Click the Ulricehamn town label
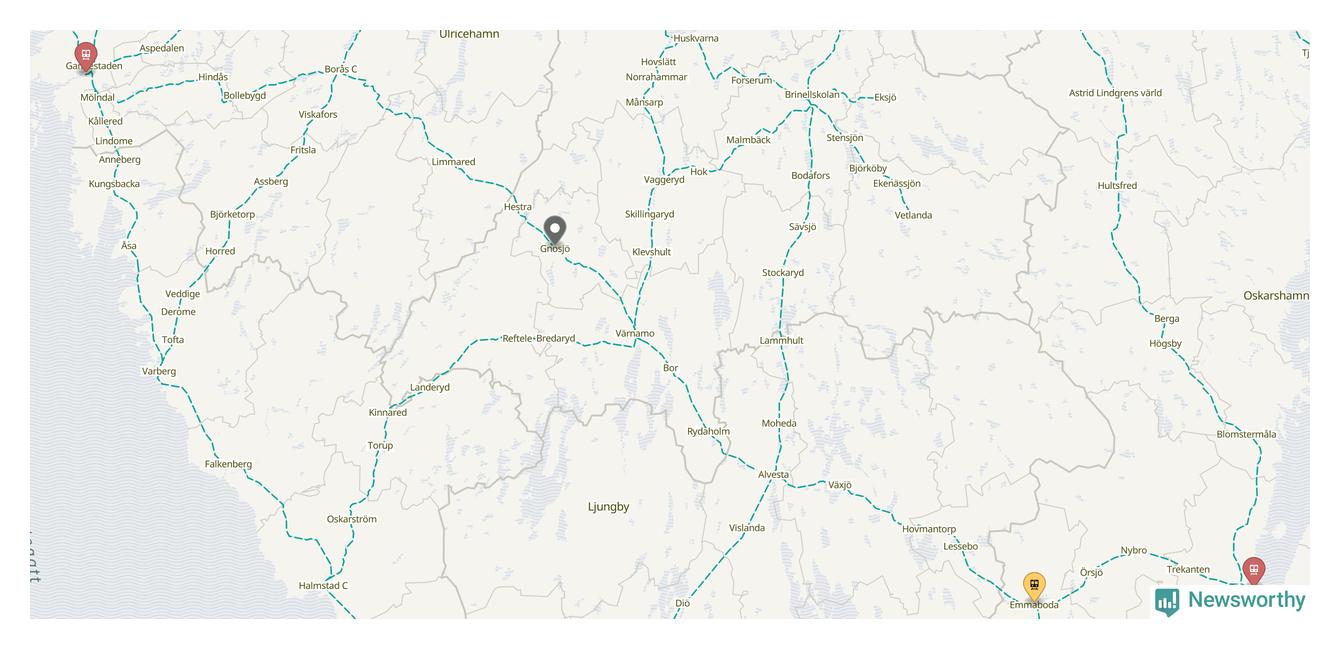 tap(469, 34)
